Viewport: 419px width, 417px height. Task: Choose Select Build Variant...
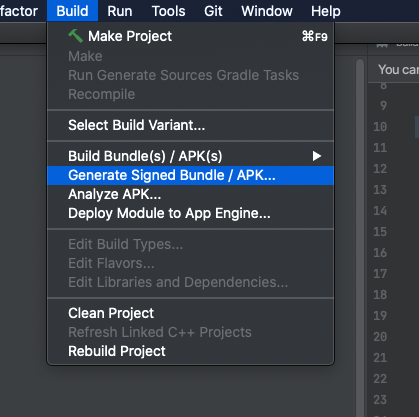coord(190,125)
